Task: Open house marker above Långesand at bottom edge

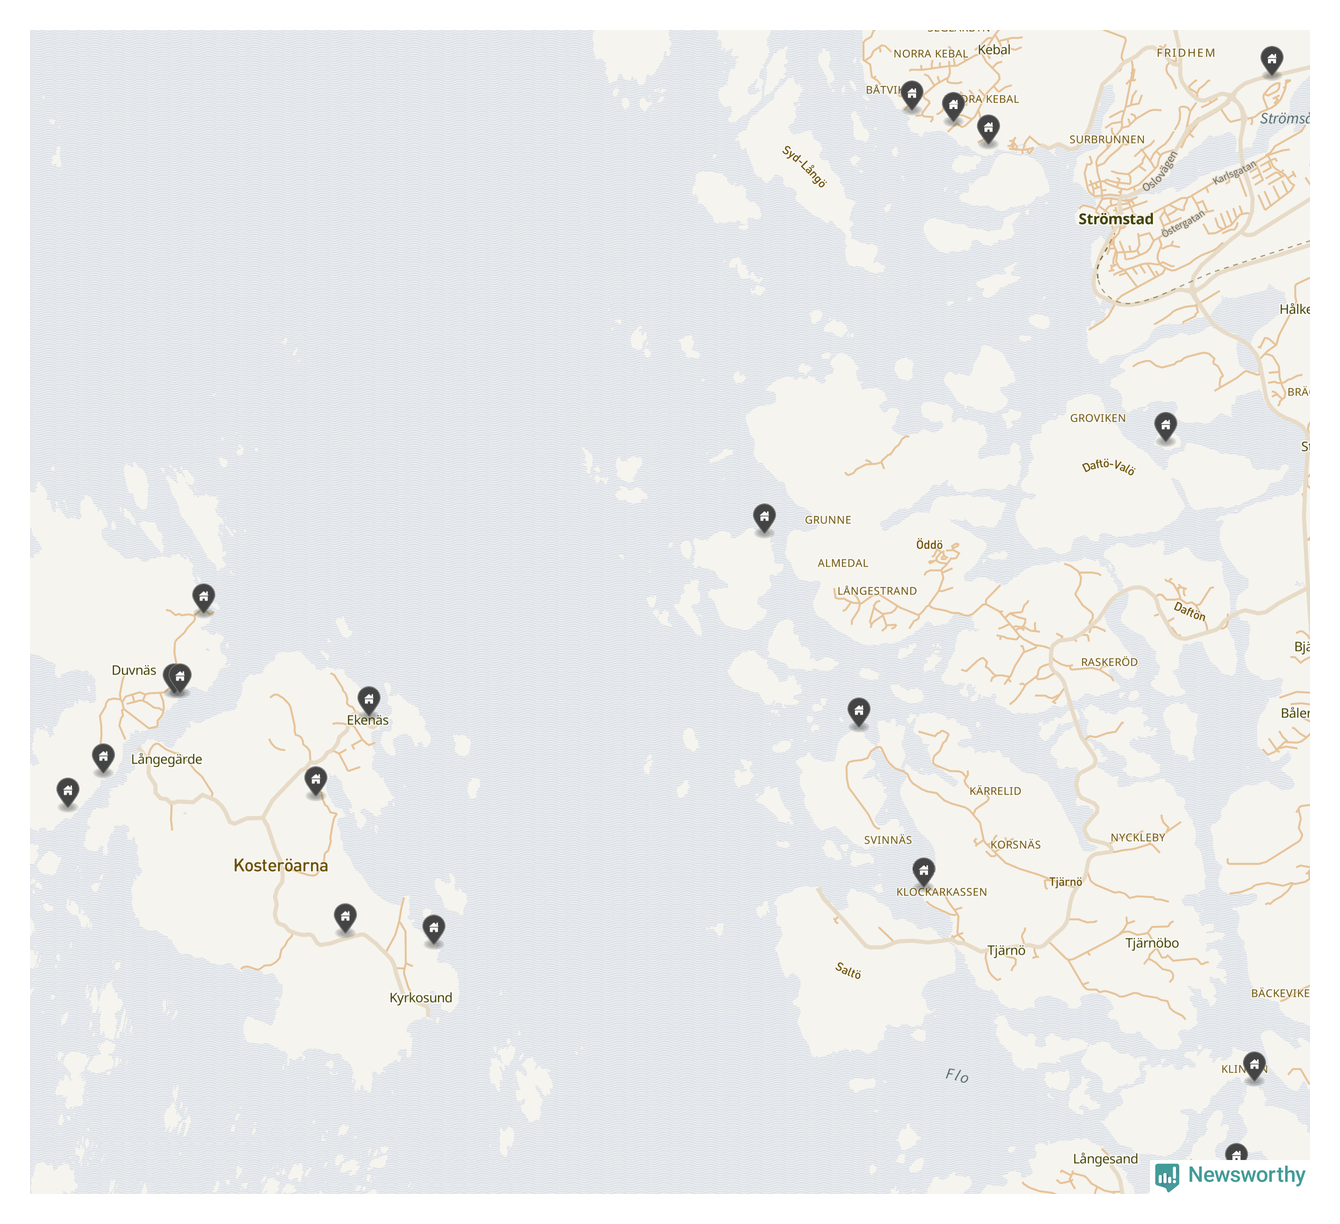Action: click(1236, 1156)
